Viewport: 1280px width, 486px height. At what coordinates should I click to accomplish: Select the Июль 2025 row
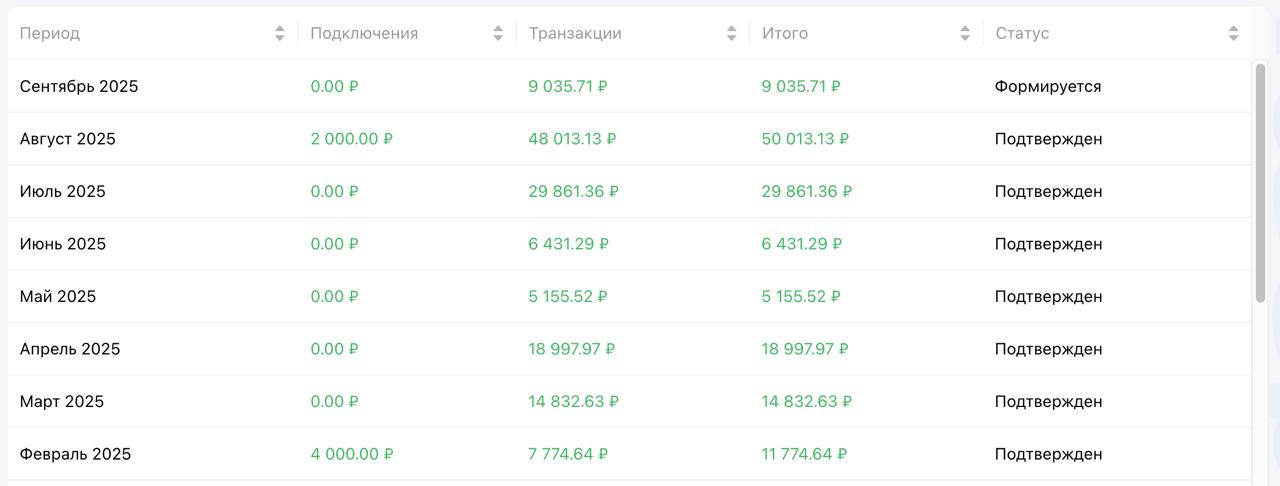[x=63, y=191]
